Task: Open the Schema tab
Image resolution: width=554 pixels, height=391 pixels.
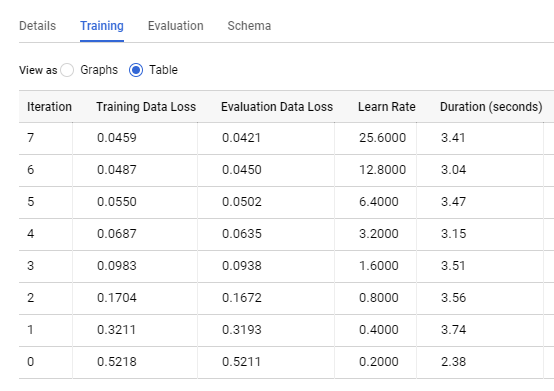Action: pos(249,26)
